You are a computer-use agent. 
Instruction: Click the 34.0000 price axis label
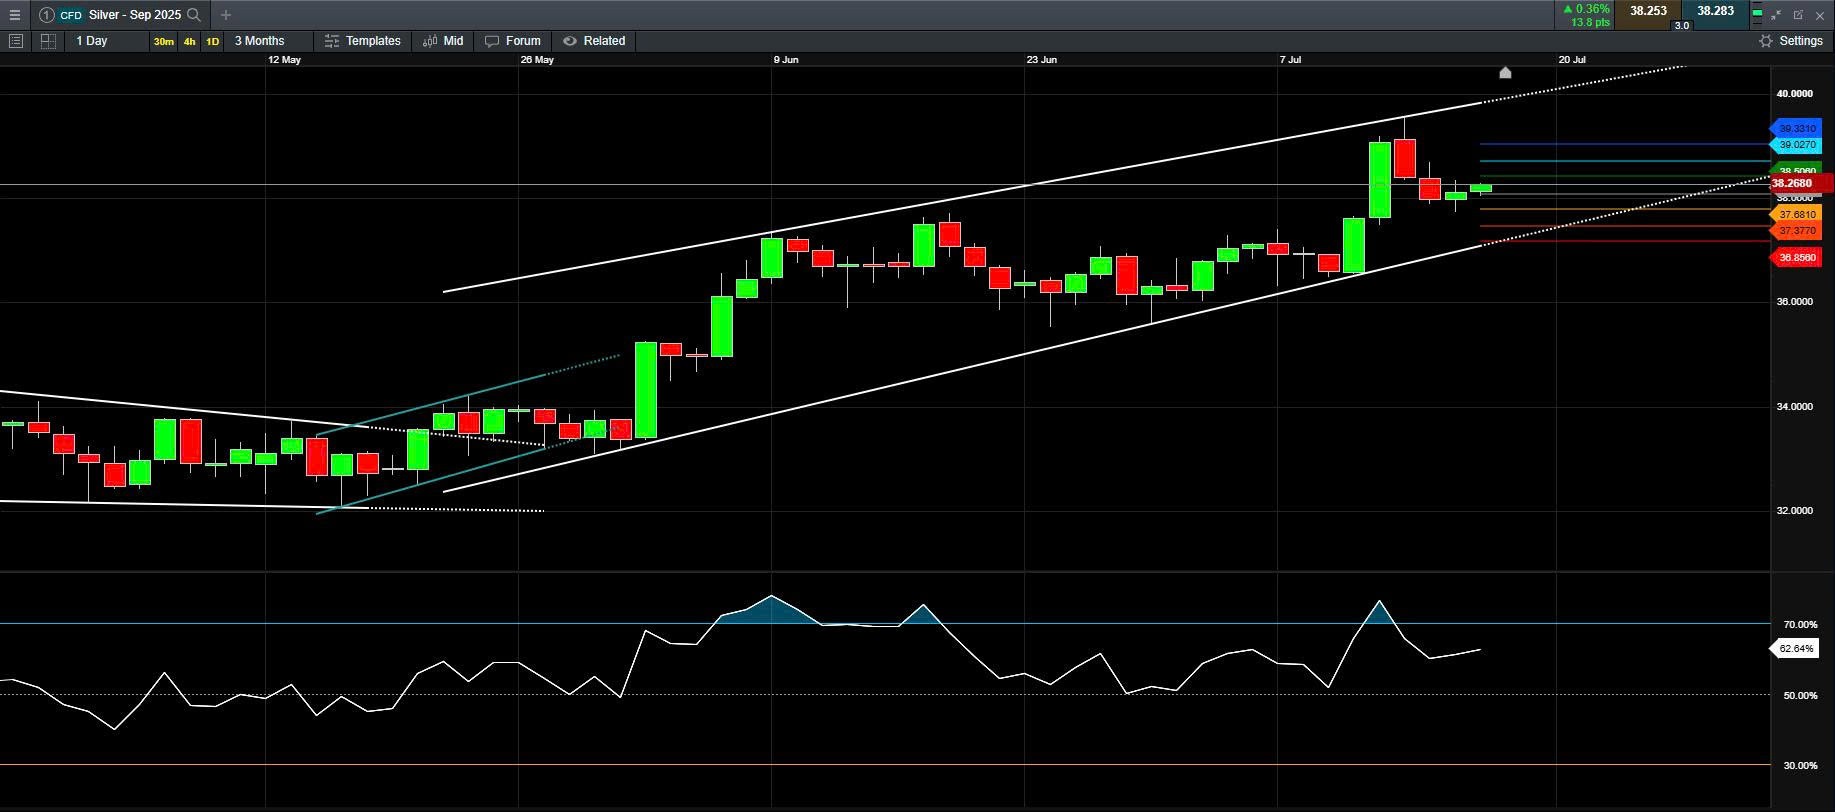pos(1794,407)
